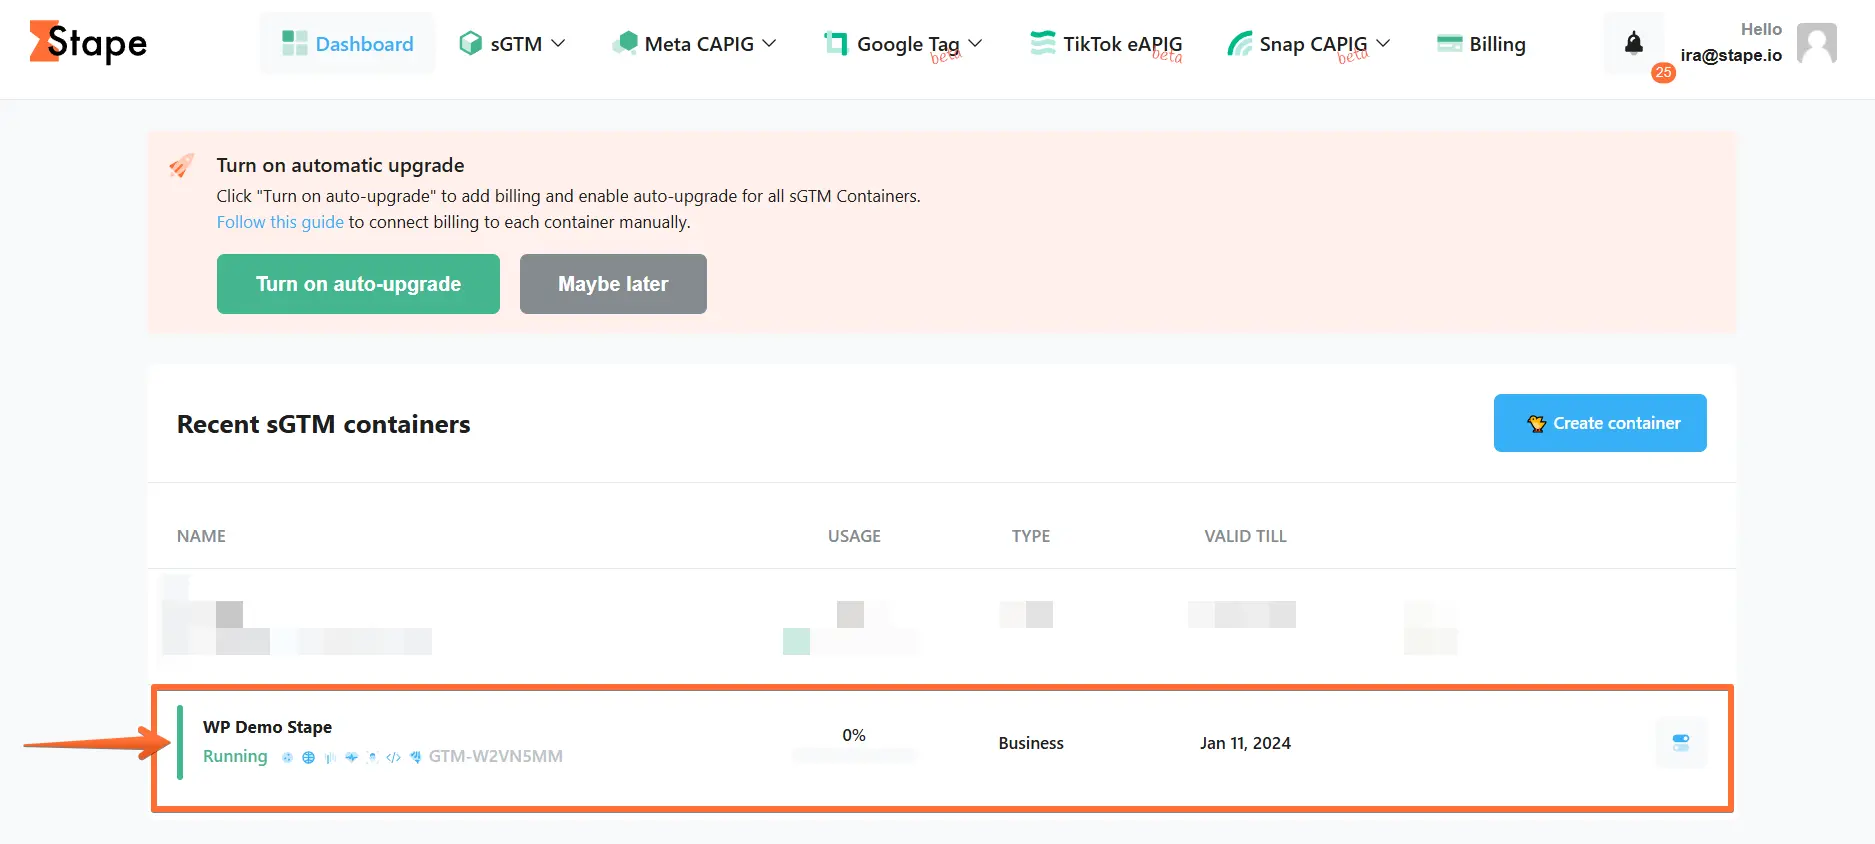Open the Billing page
Screen dimensions: 1875x844
coord(1481,44)
